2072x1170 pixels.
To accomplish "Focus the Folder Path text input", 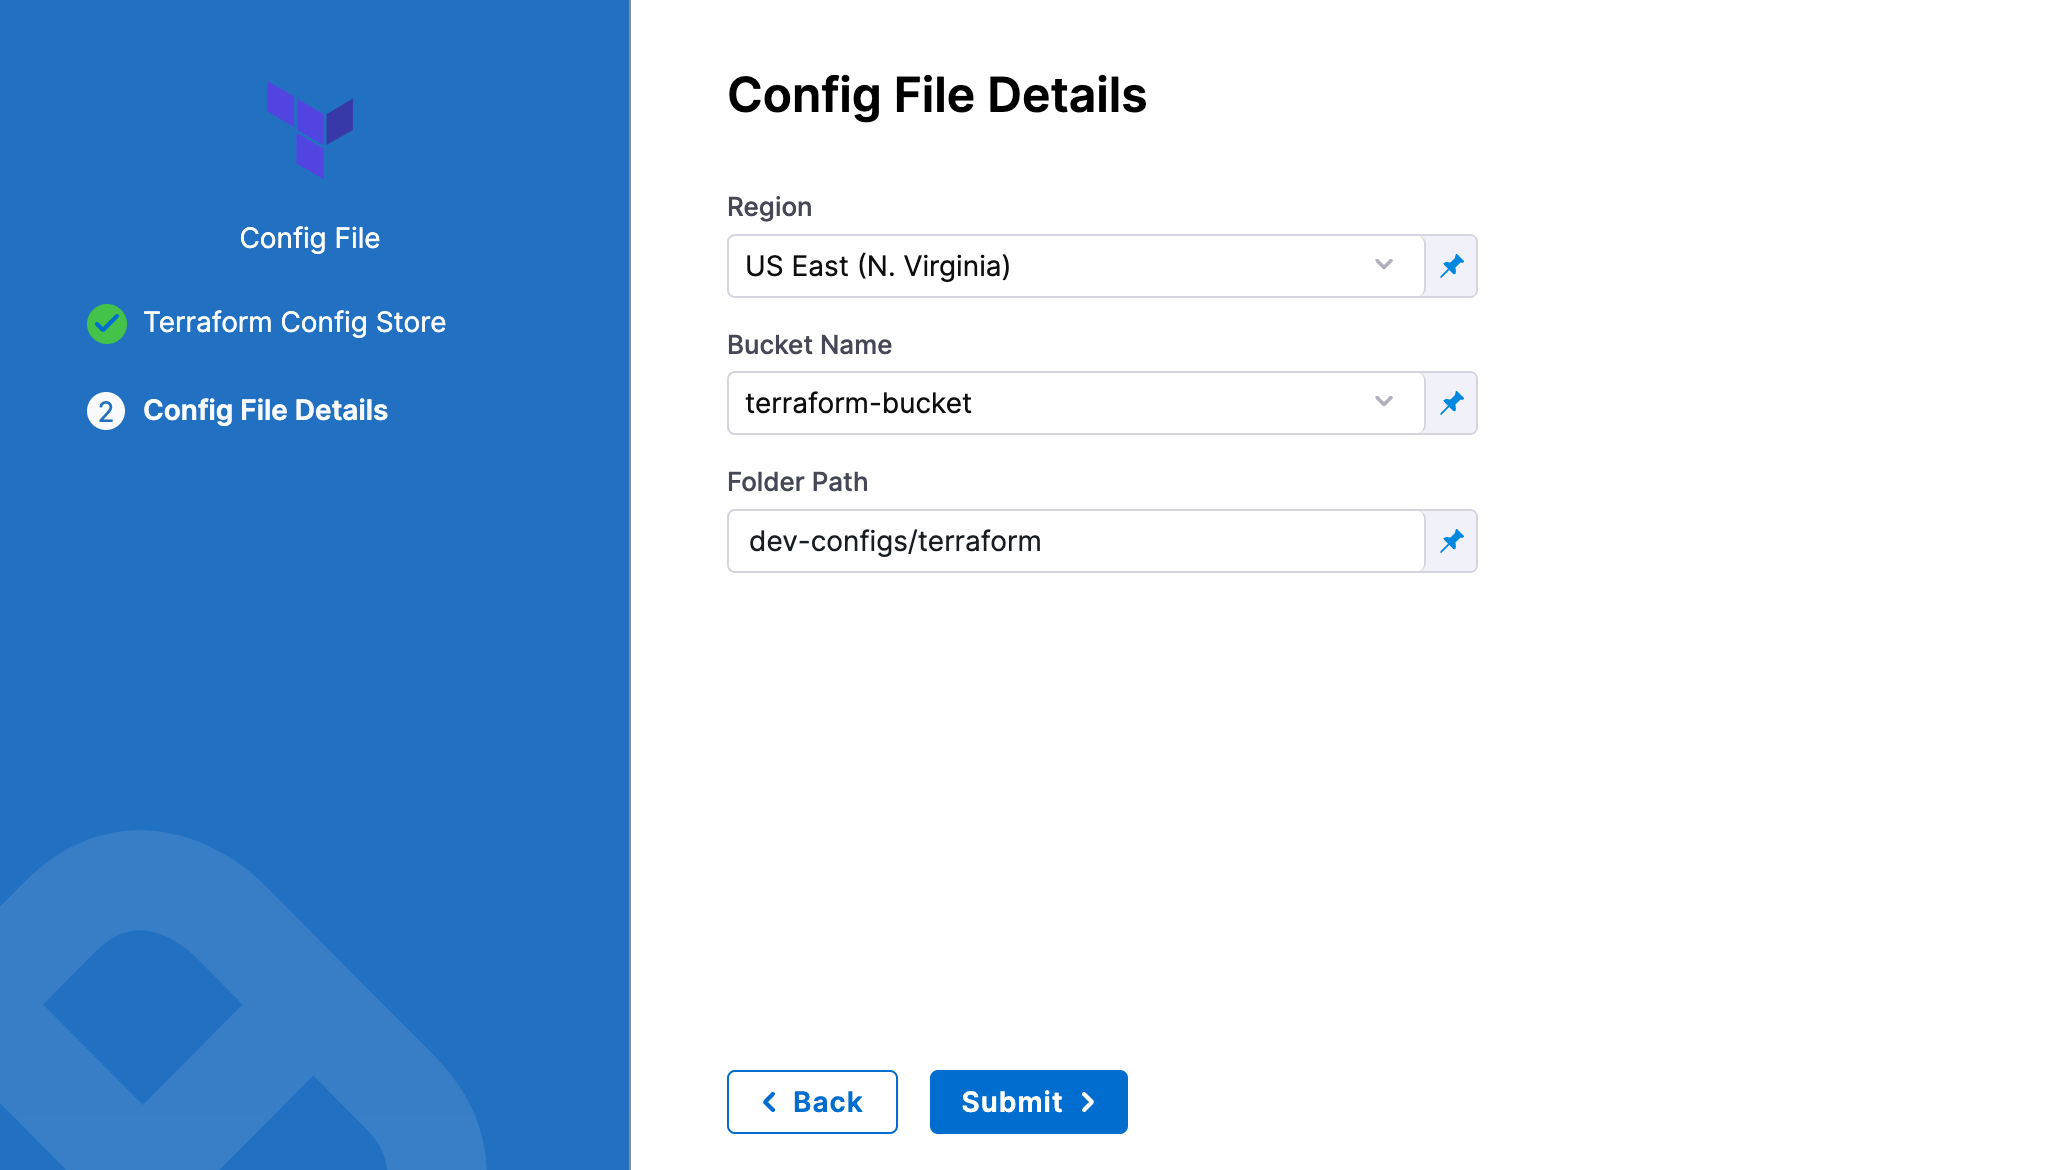I will [x=1075, y=541].
